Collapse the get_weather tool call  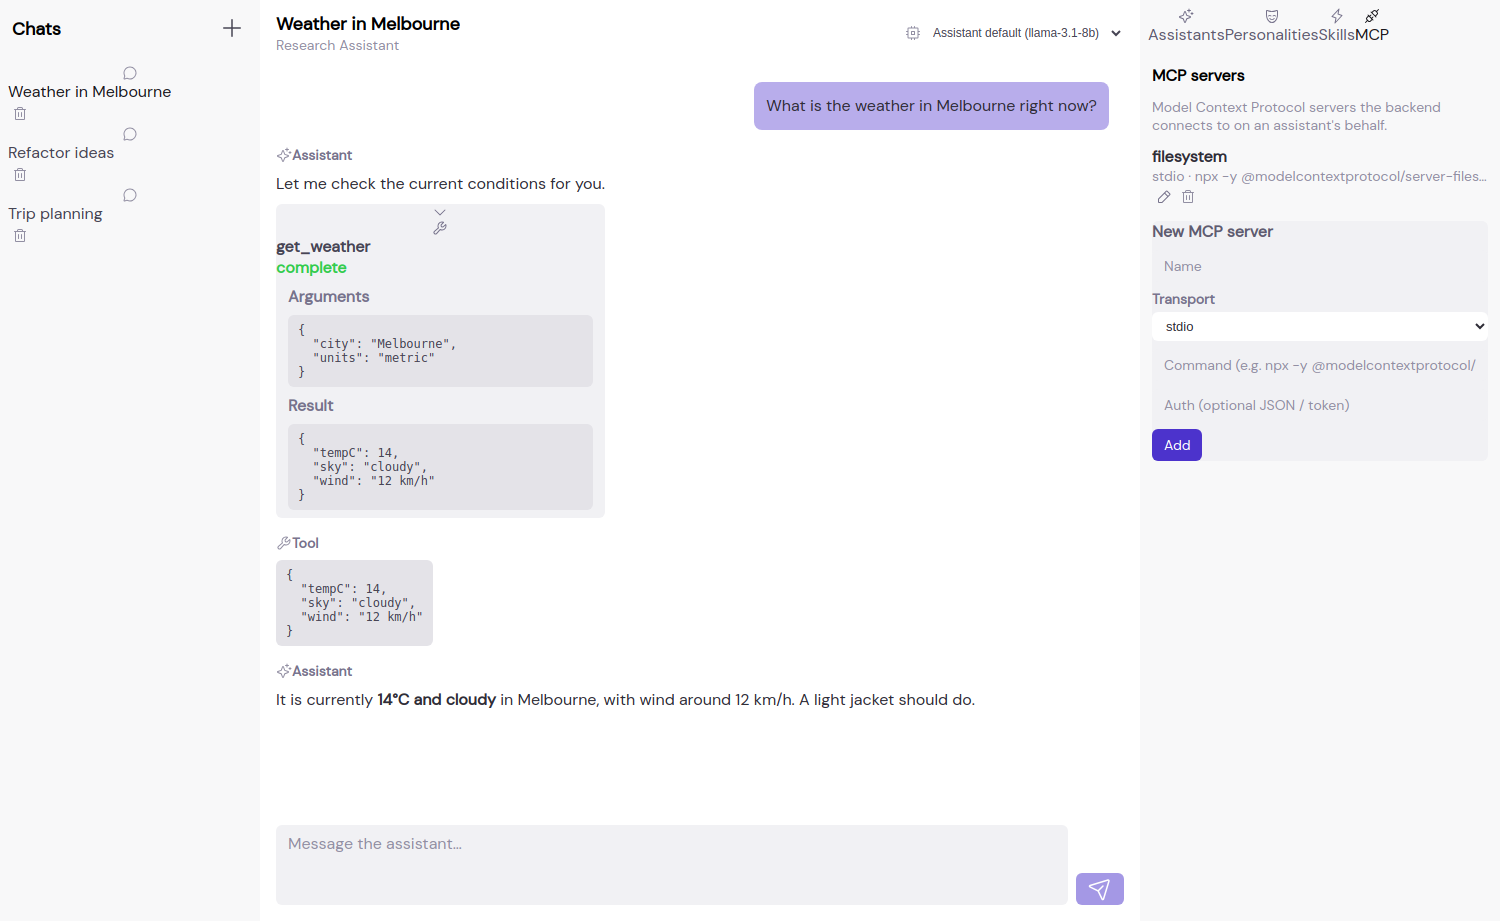[x=440, y=212]
